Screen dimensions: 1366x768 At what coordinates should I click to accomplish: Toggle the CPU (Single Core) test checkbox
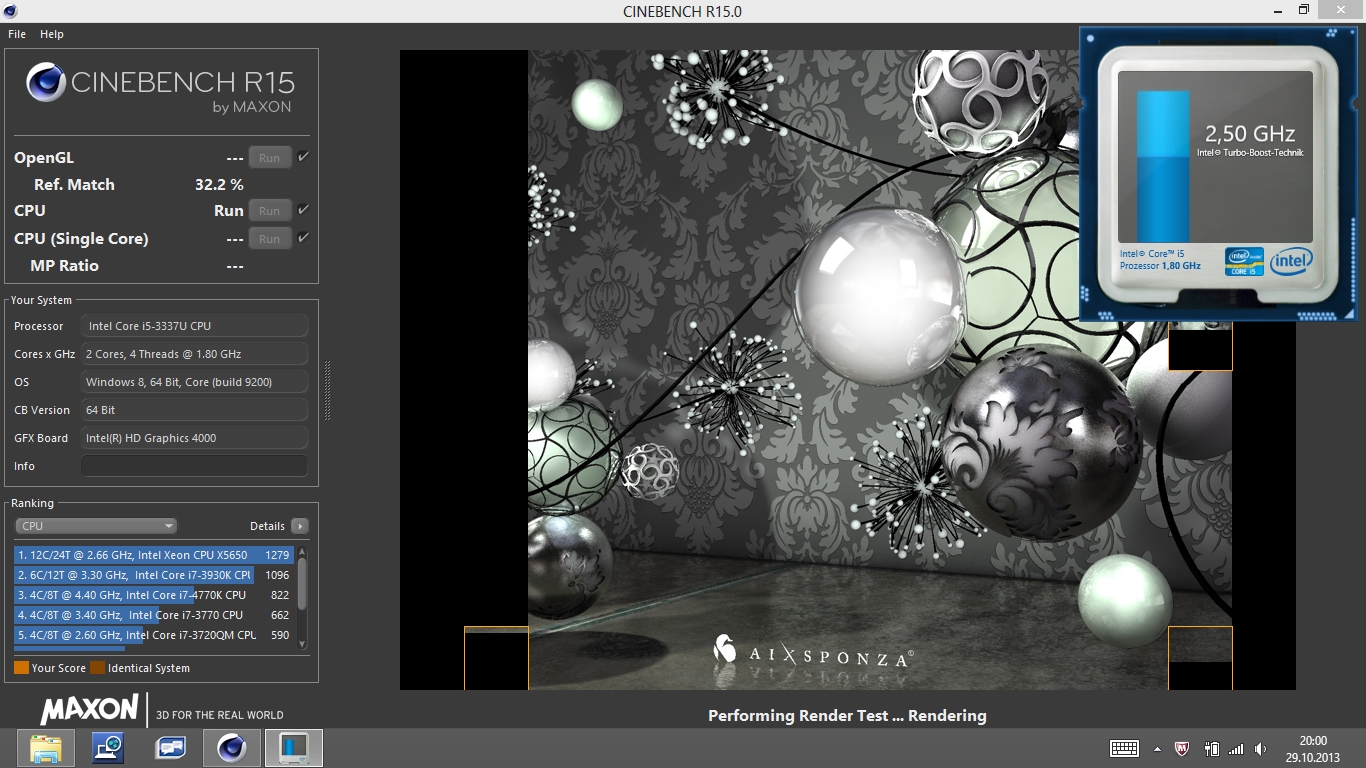point(303,238)
